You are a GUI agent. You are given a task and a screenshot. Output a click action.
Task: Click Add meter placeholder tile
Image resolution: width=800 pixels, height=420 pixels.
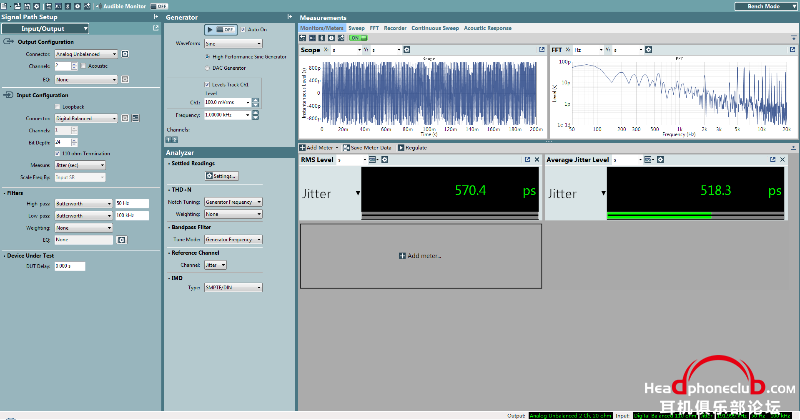pos(421,256)
